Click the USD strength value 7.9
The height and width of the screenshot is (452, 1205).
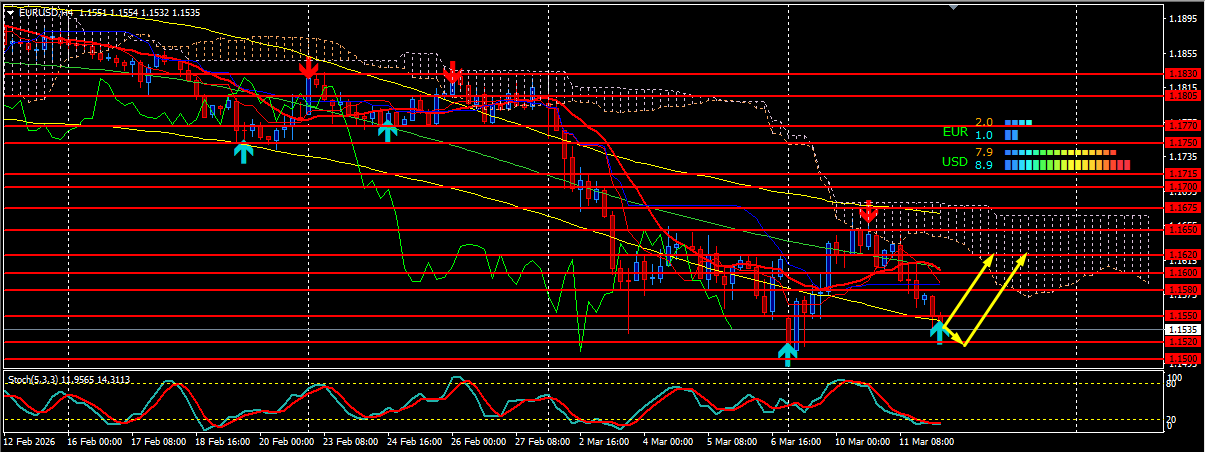[x=984, y=152]
